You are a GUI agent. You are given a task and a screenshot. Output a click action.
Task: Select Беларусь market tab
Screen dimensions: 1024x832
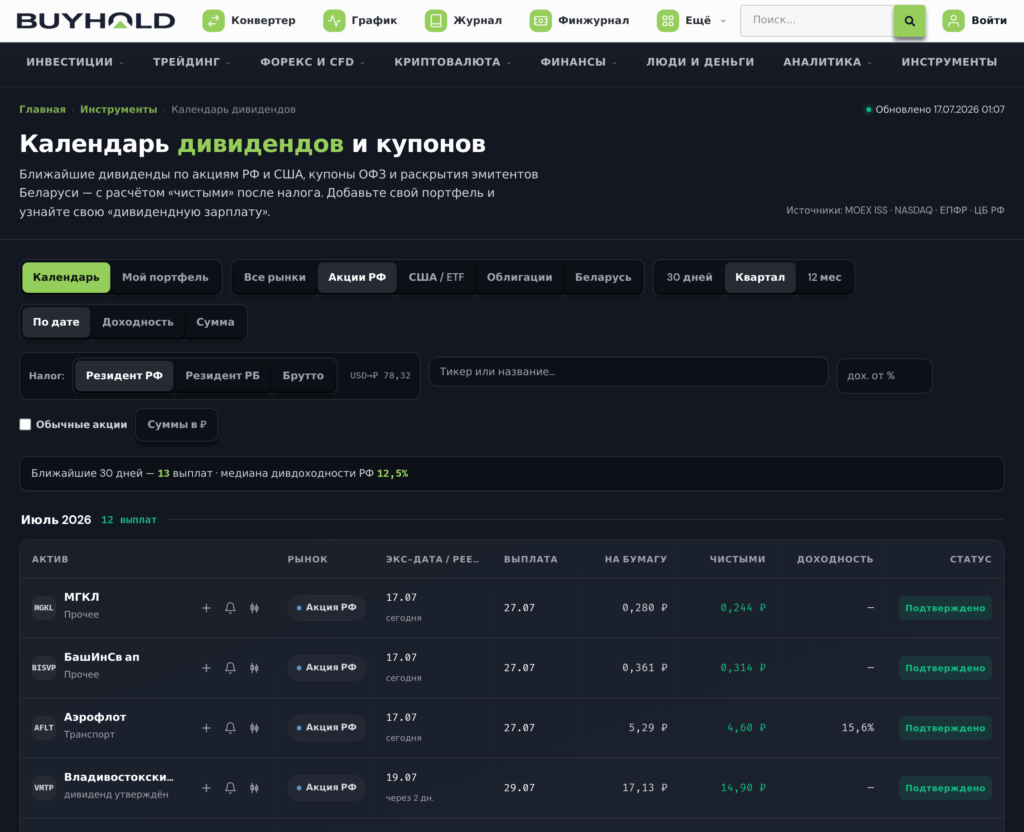[603, 277]
